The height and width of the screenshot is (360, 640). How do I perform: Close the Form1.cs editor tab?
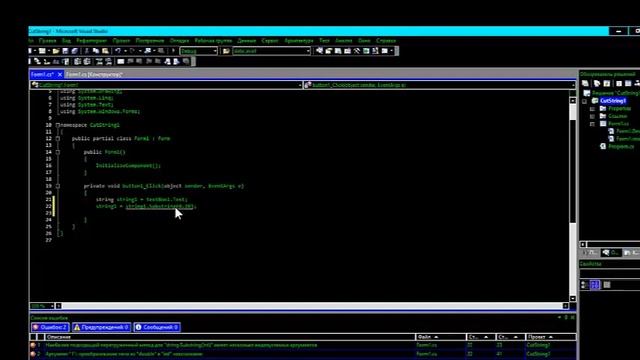click(60, 75)
